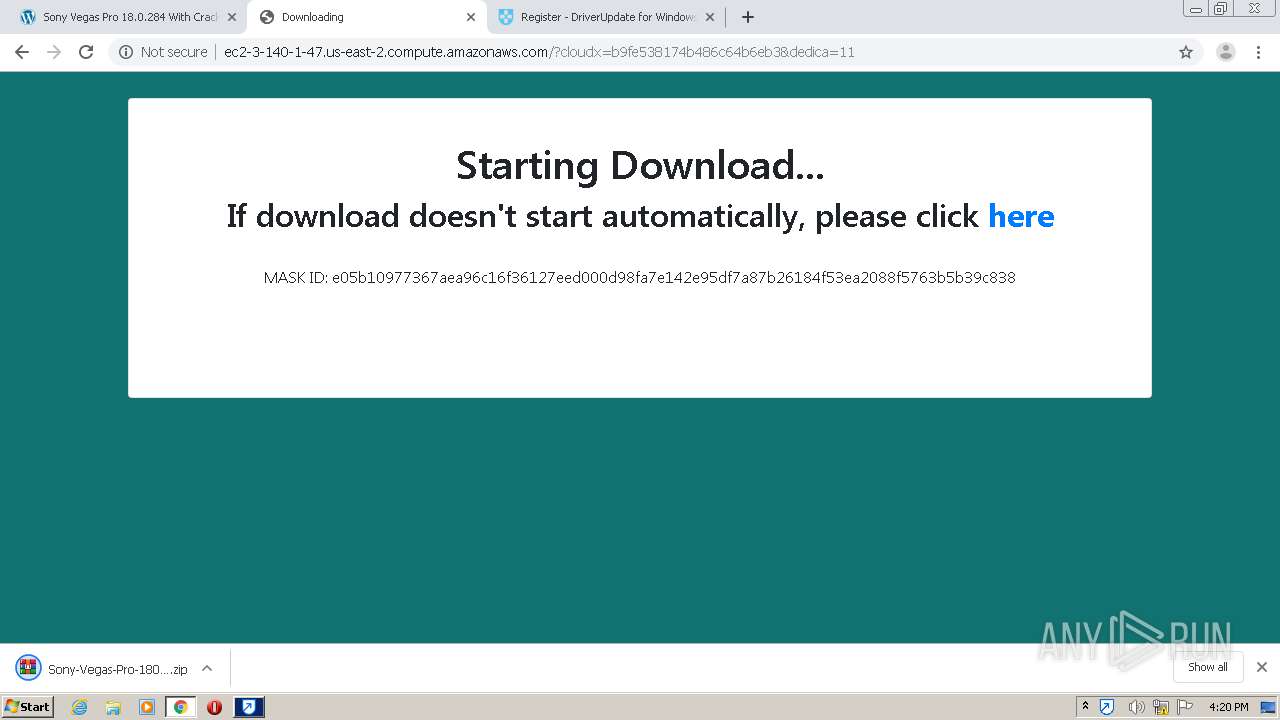Click the show desktop monitor icon
1280x720 pixels.
pyautogui.click(x=1268, y=707)
